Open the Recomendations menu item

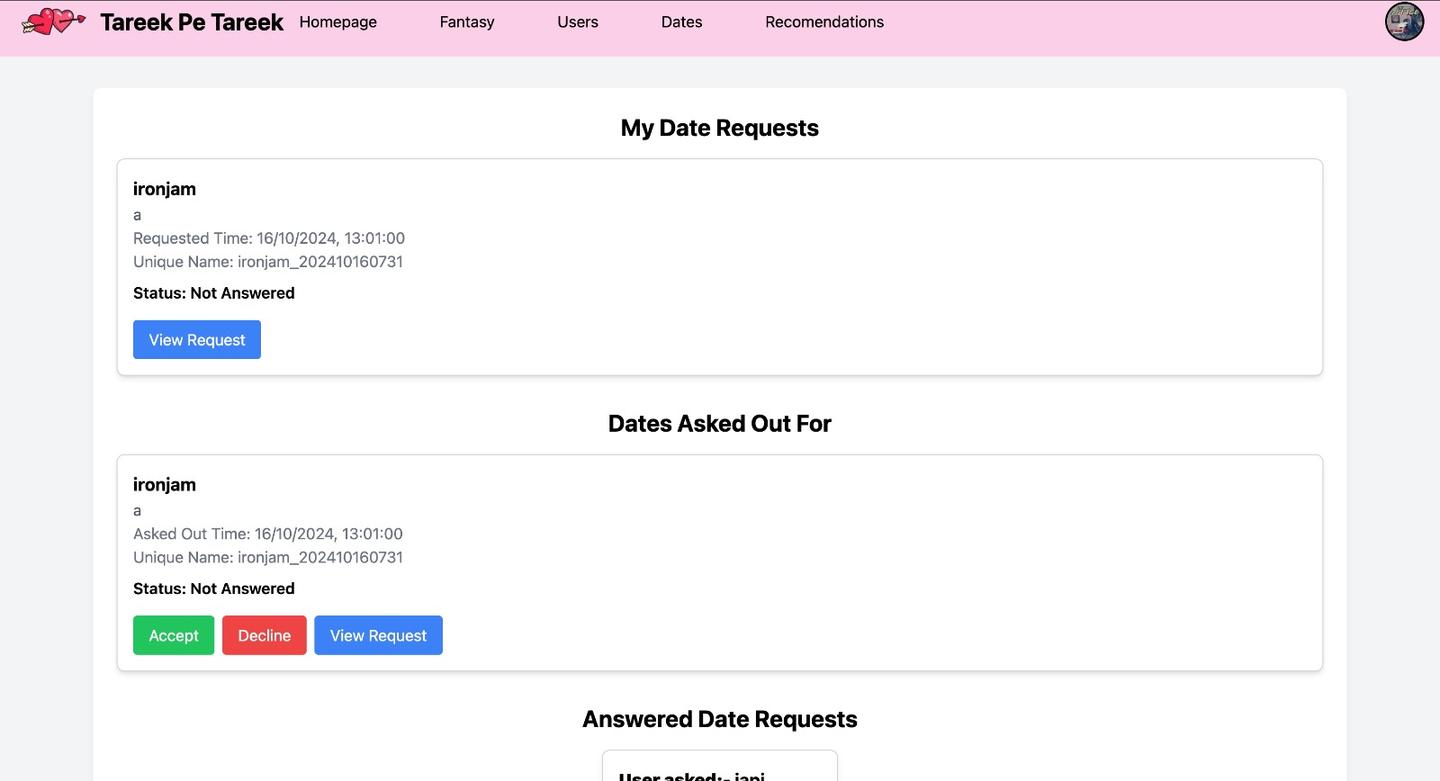(825, 22)
